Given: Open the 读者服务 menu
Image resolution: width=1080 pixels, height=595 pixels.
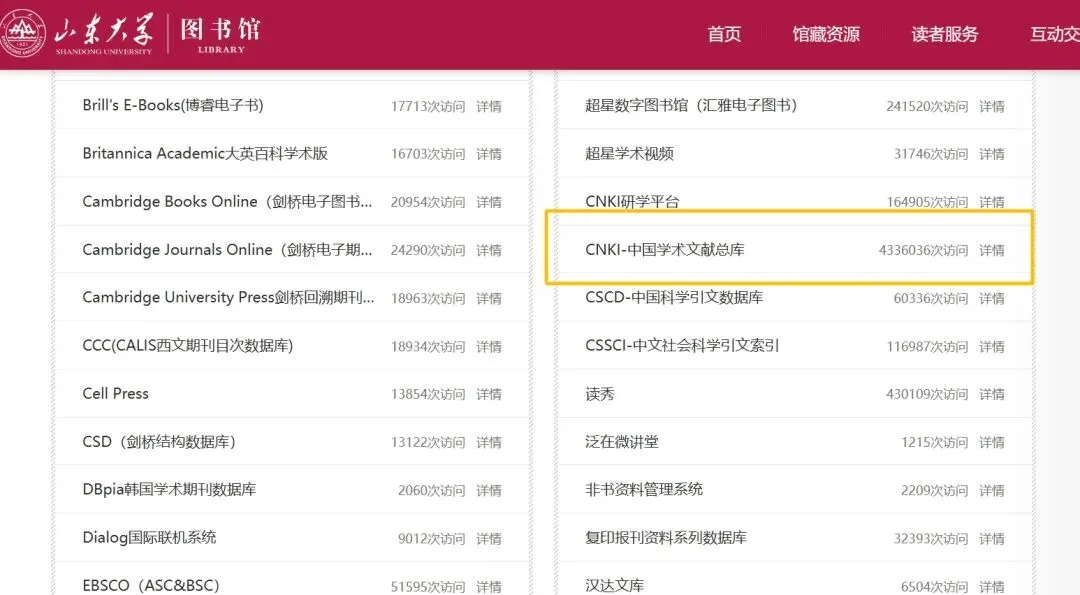Looking at the screenshot, I should [944, 34].
